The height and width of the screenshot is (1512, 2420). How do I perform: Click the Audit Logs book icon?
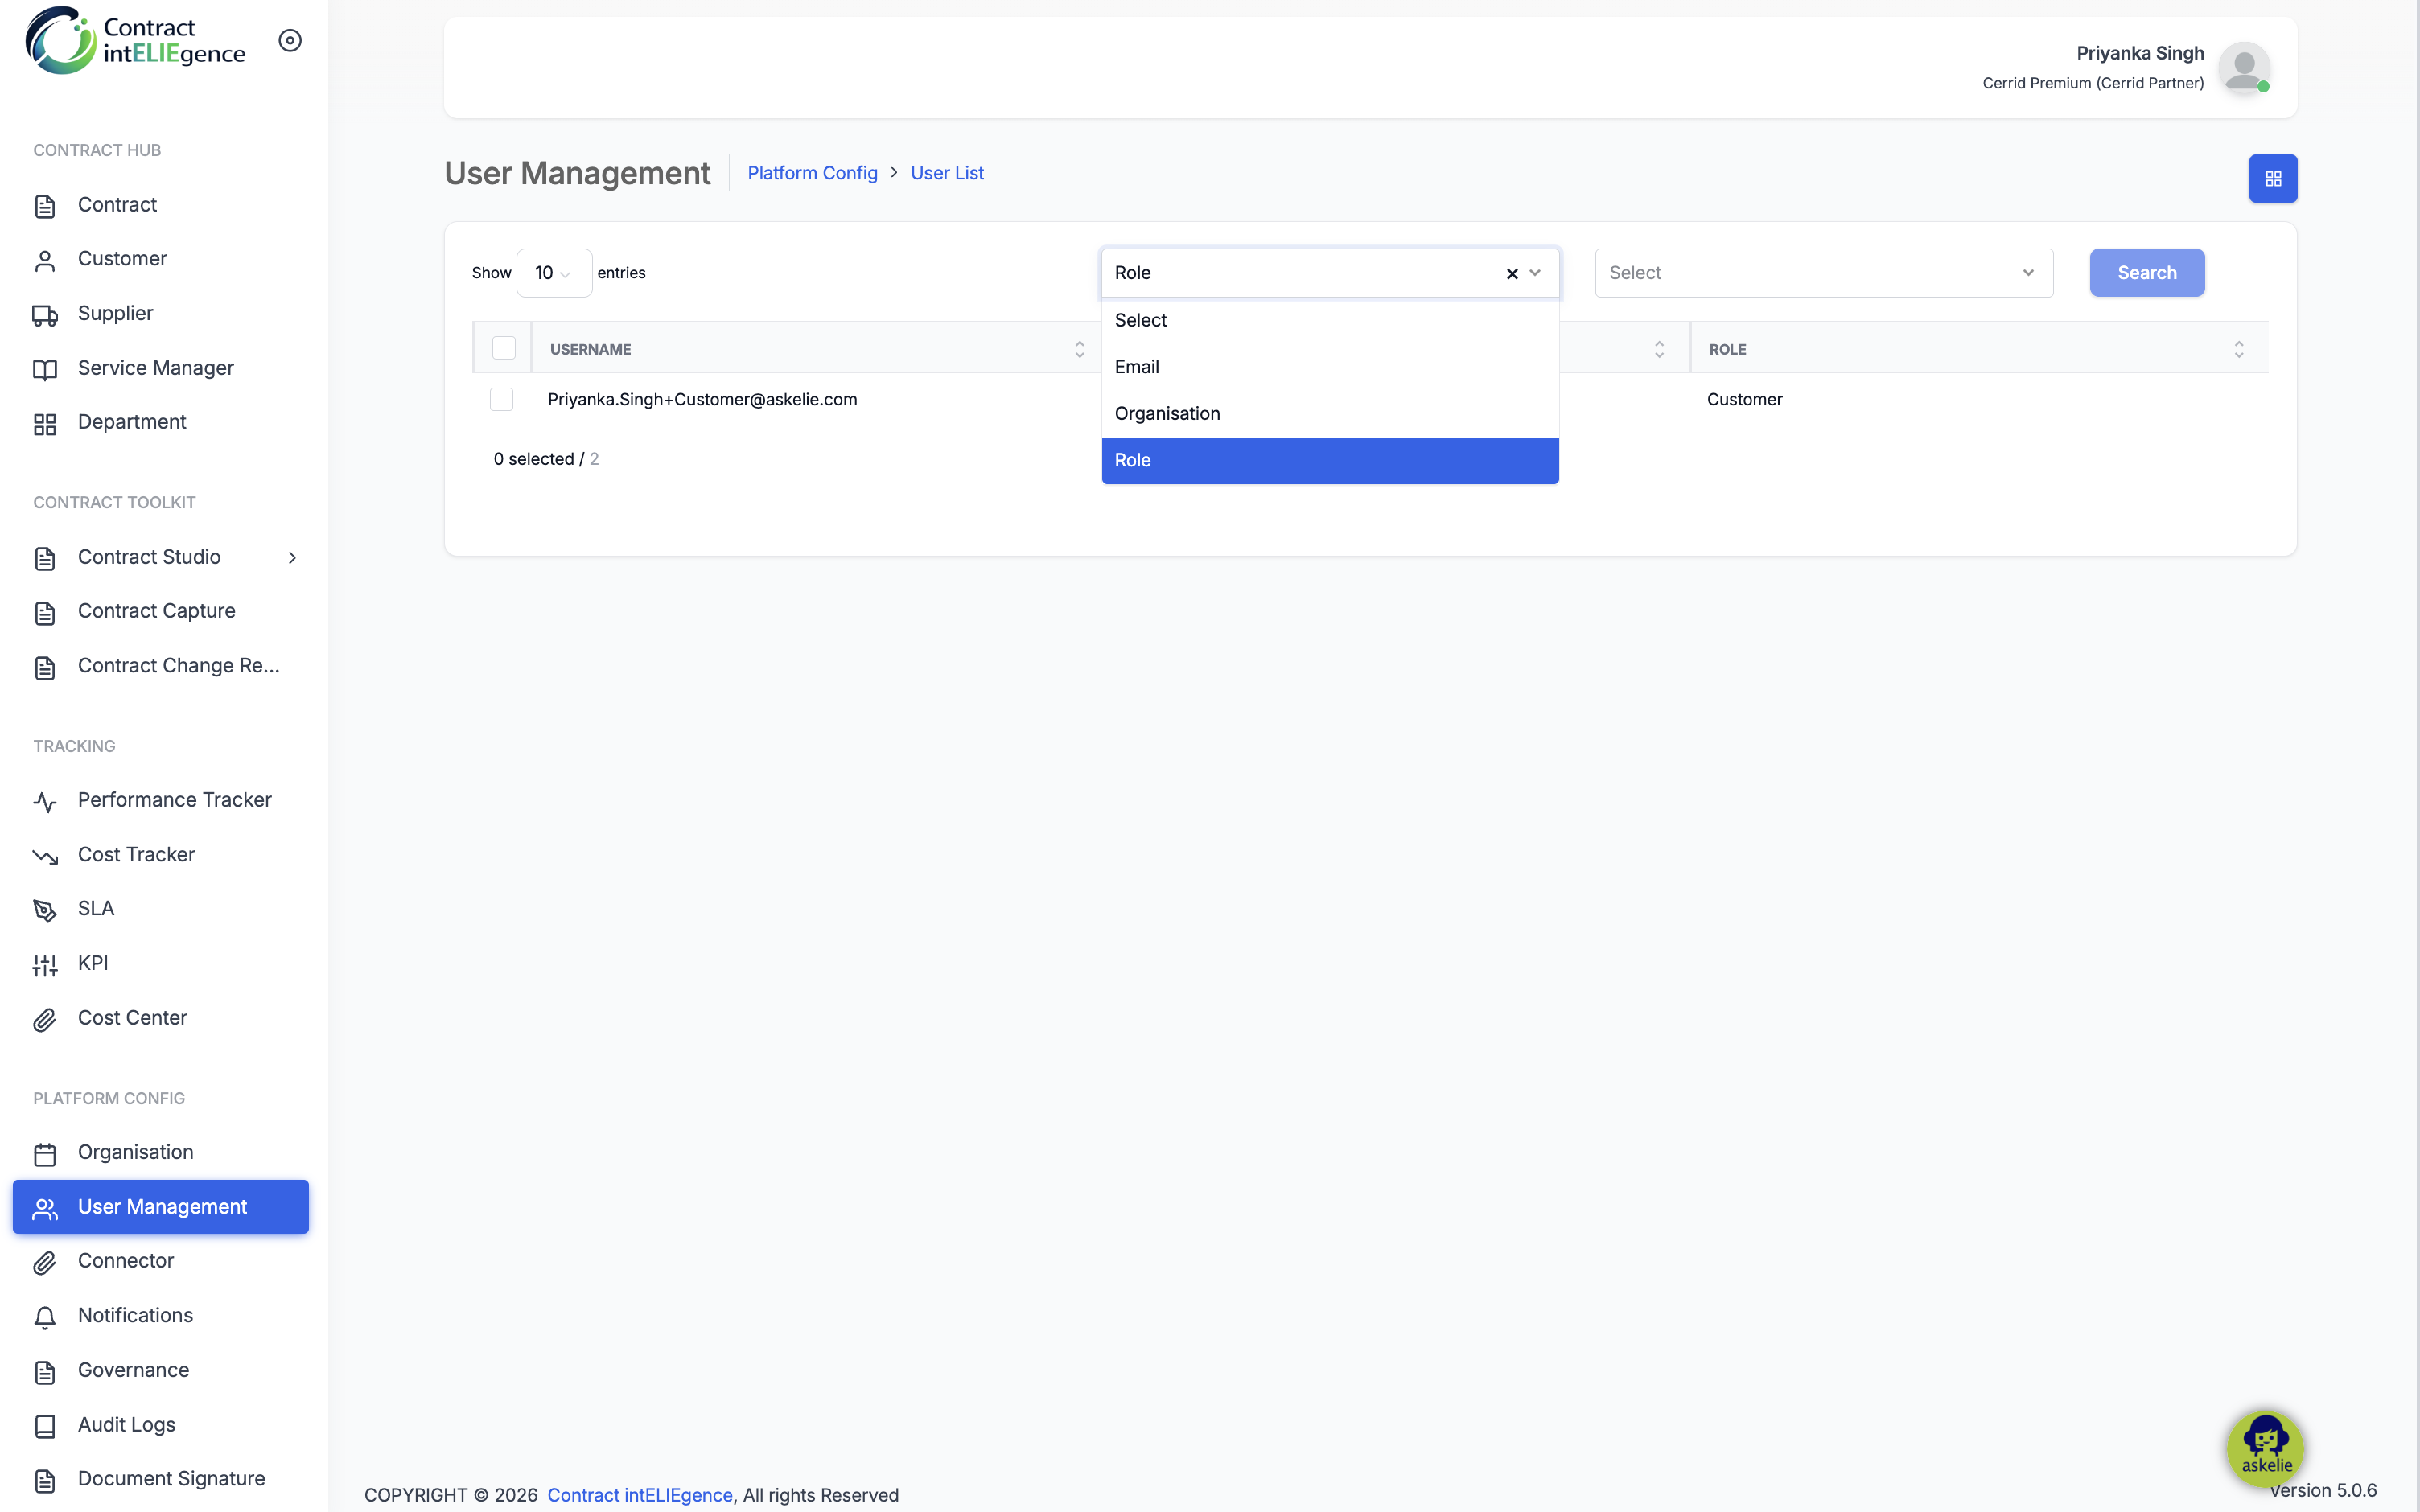[x=45, y=1426]
